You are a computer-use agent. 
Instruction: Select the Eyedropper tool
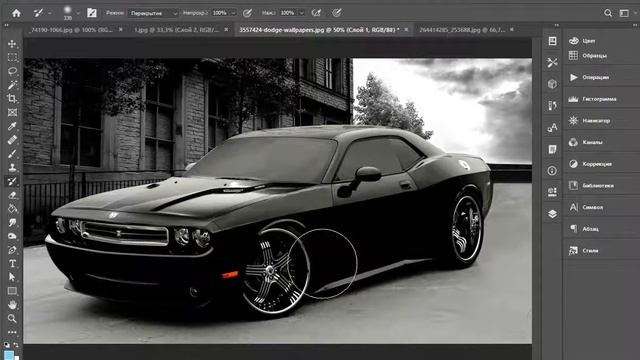[x=12, y=126]
